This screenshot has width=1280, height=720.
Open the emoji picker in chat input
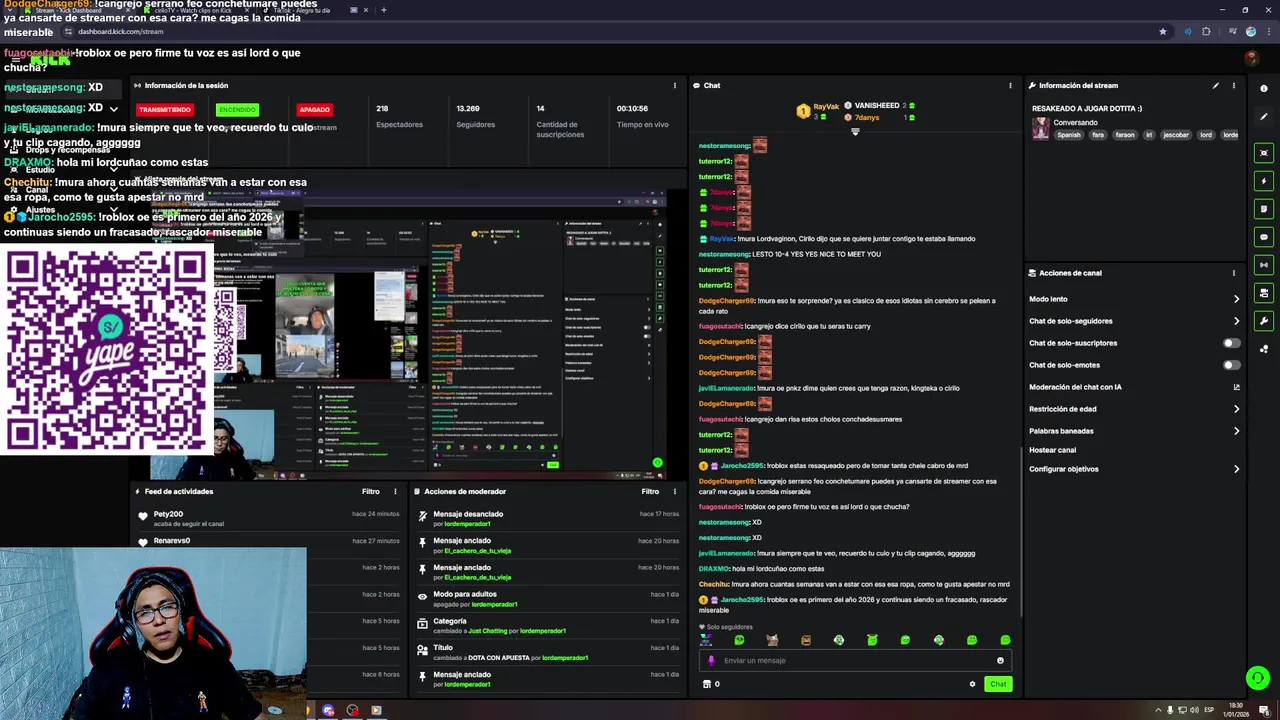[1000, 660]
